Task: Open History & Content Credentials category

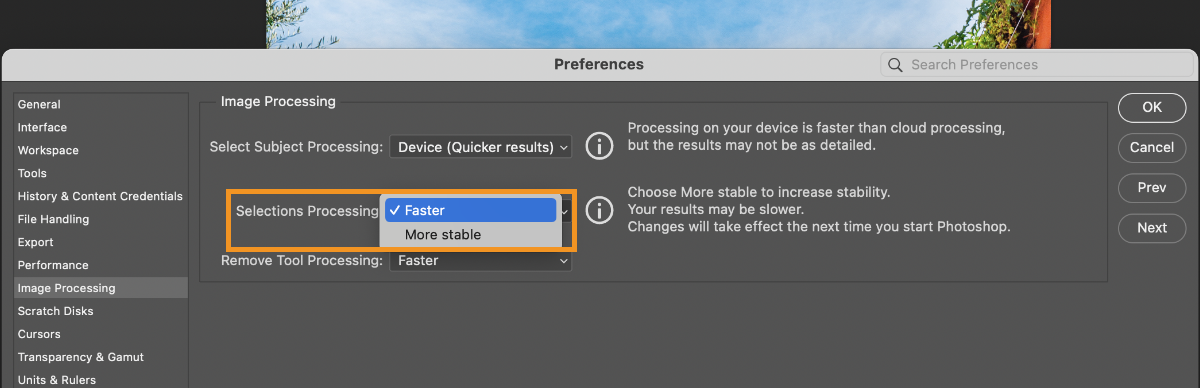Action: pyautogui.click(x=100, y=196)
